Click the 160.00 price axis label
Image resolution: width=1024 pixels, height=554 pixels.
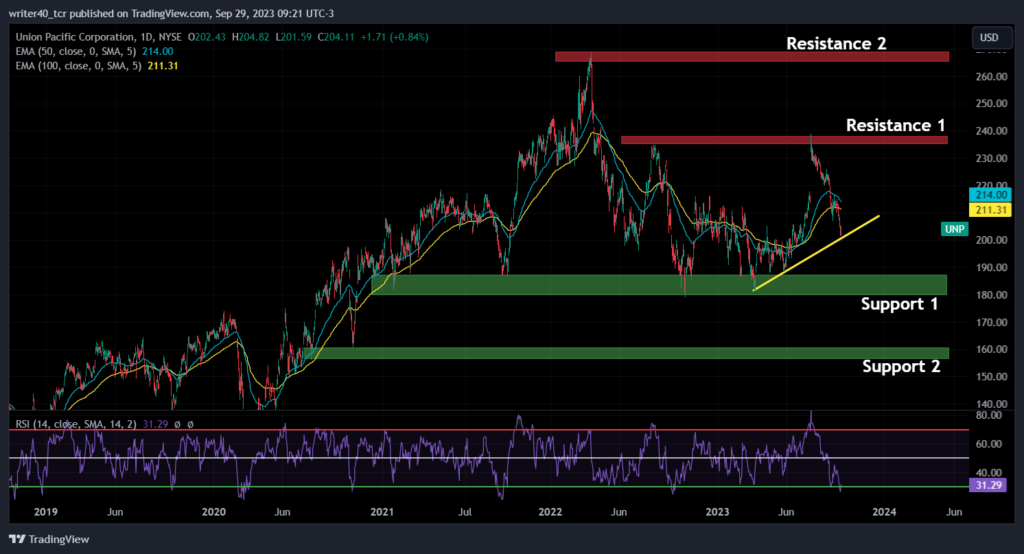click(991, 349)
